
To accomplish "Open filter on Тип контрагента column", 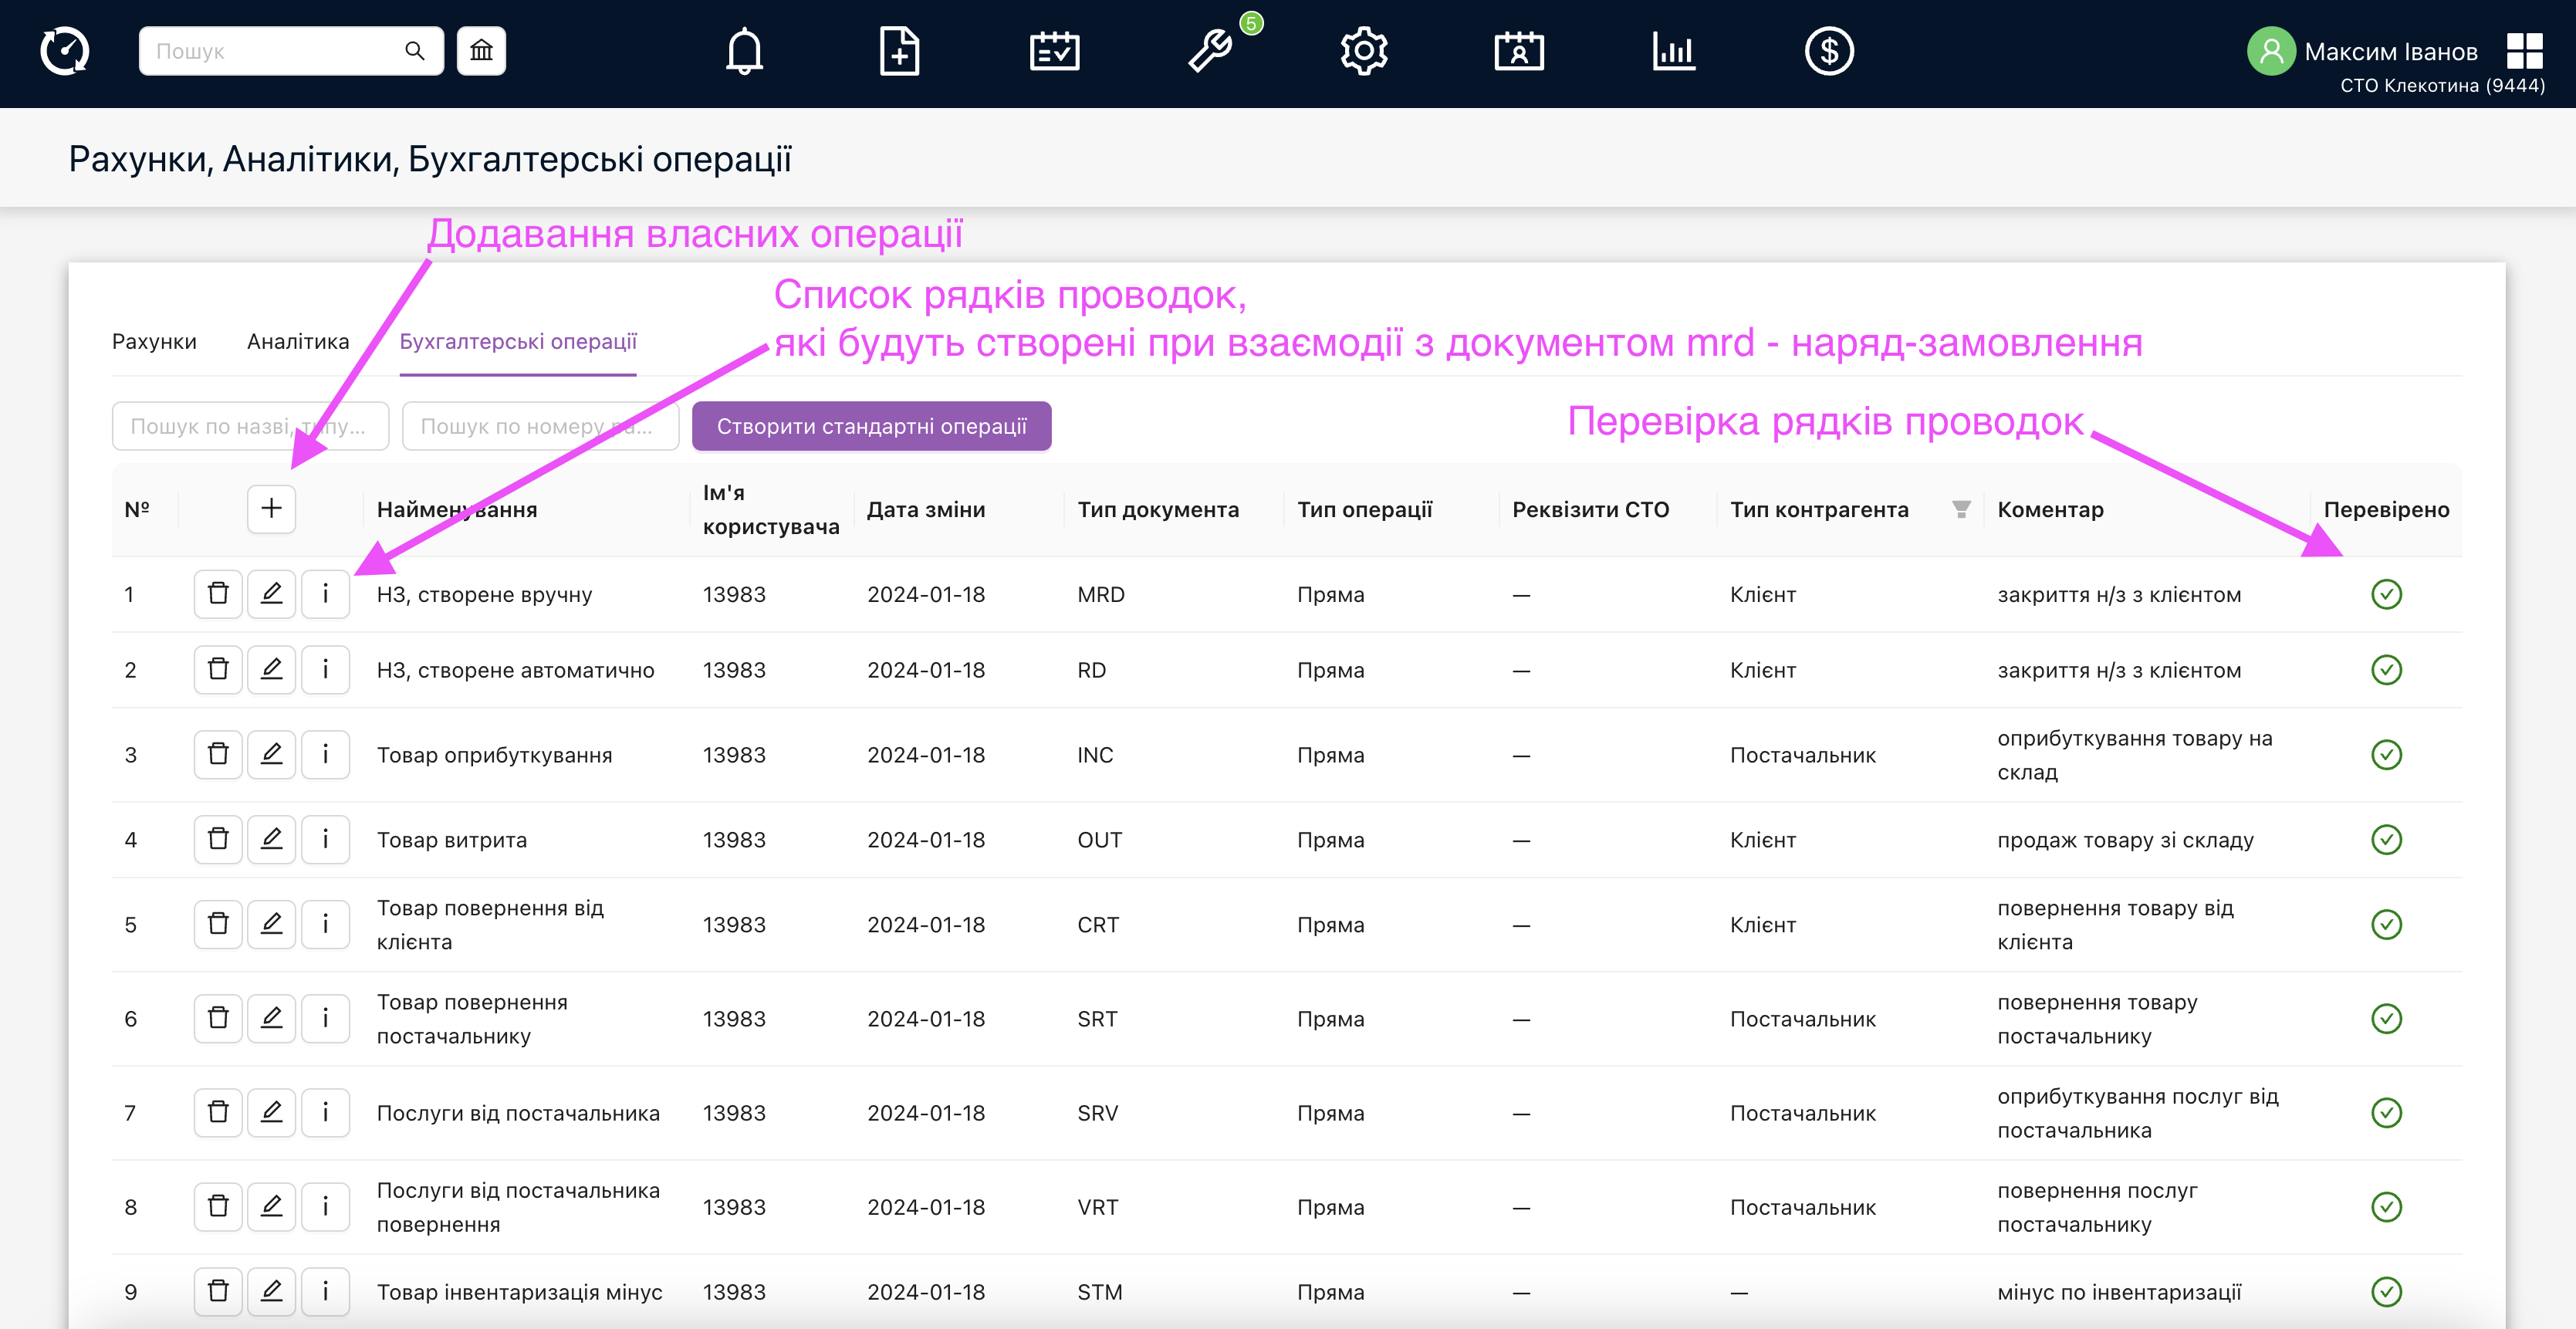I will pos(1961,509).
